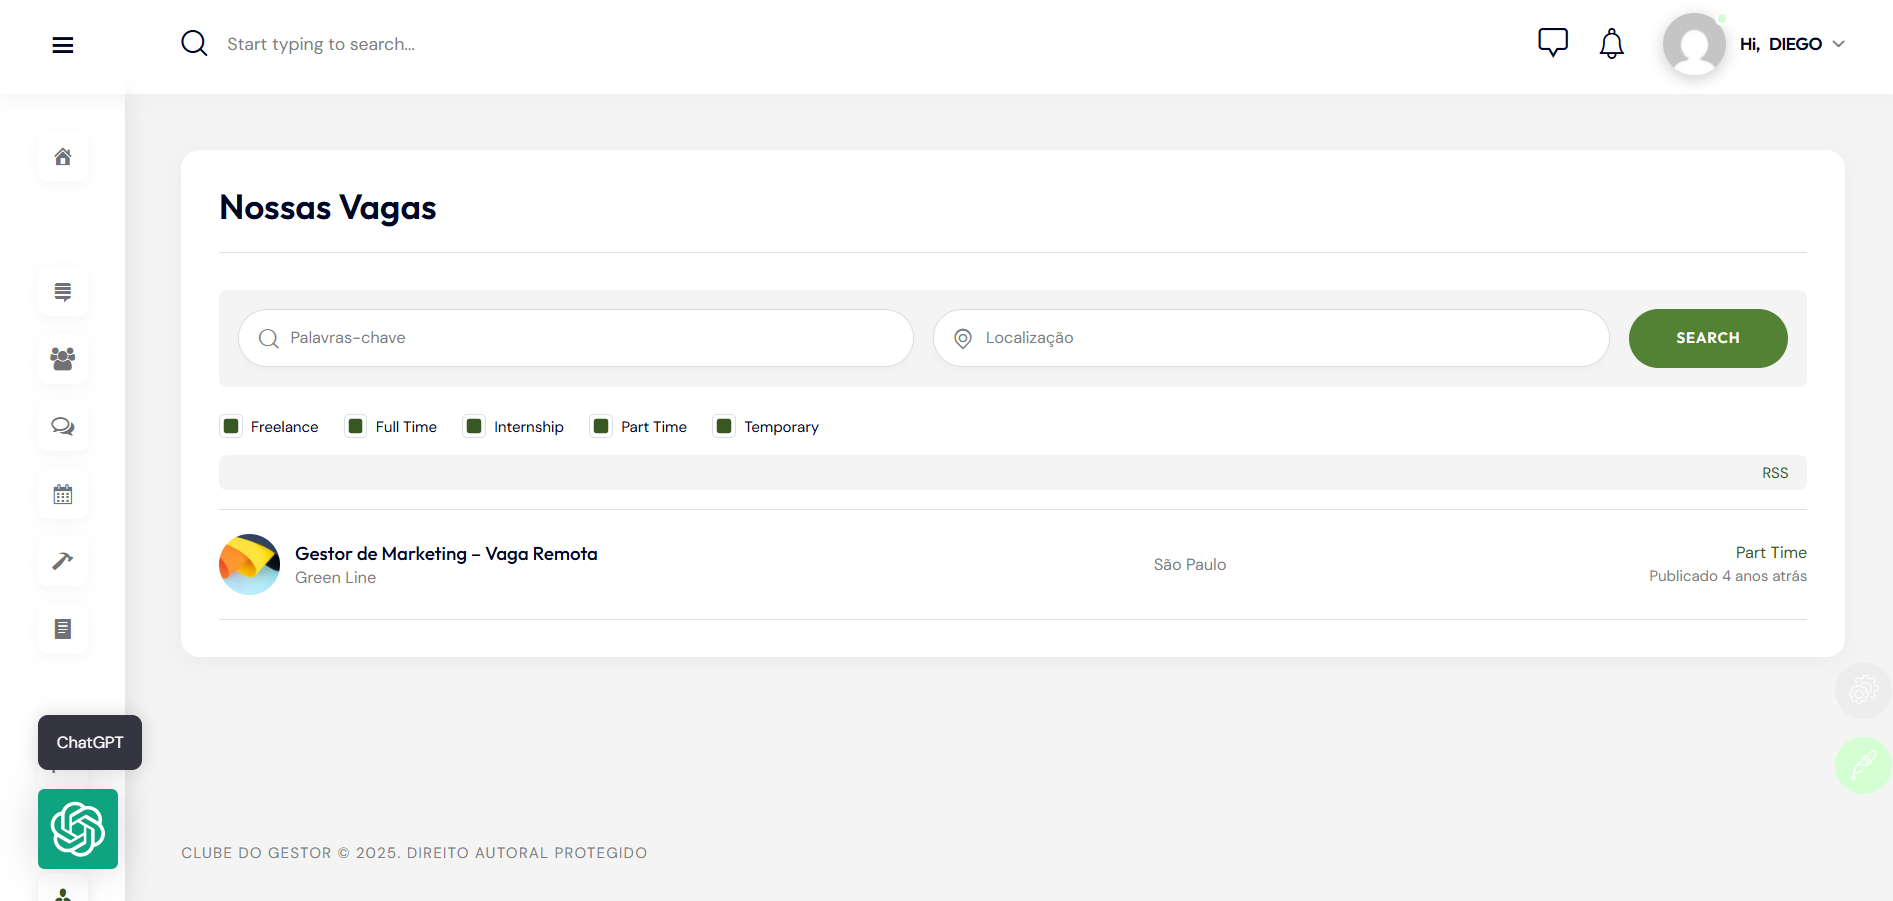Toggle the Internship checkbox
The height and width of the screenshot is (901, 1893).
pos(474,427)
